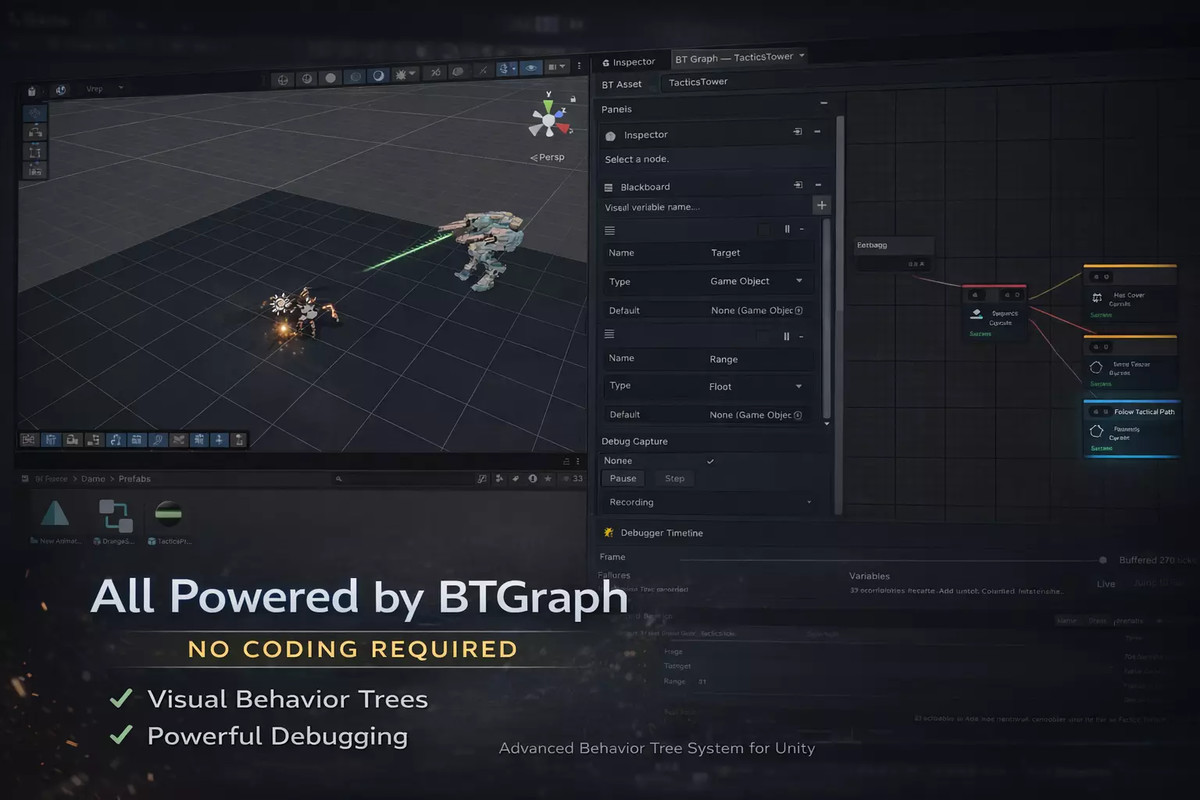Toggle the blue eye visibility icon in the scene toolbar
This screenshot has height=800, width=1200.
pos(531,67)
